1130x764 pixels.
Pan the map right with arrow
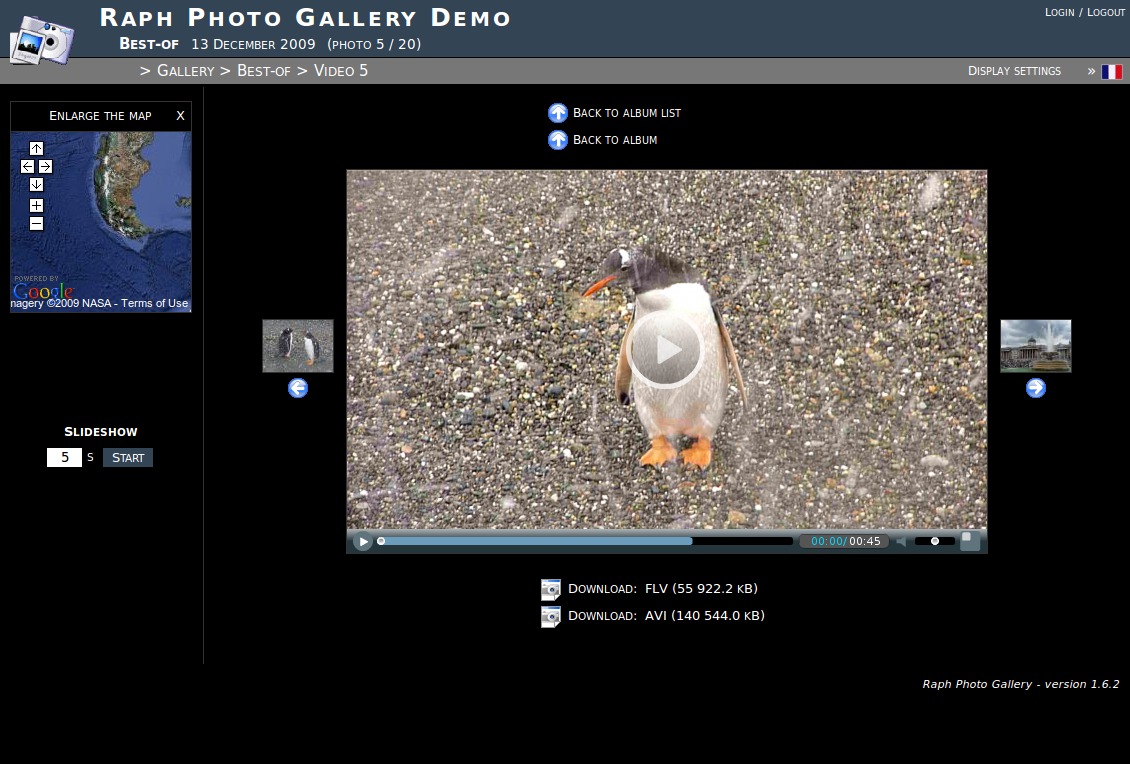coord(45,166)
